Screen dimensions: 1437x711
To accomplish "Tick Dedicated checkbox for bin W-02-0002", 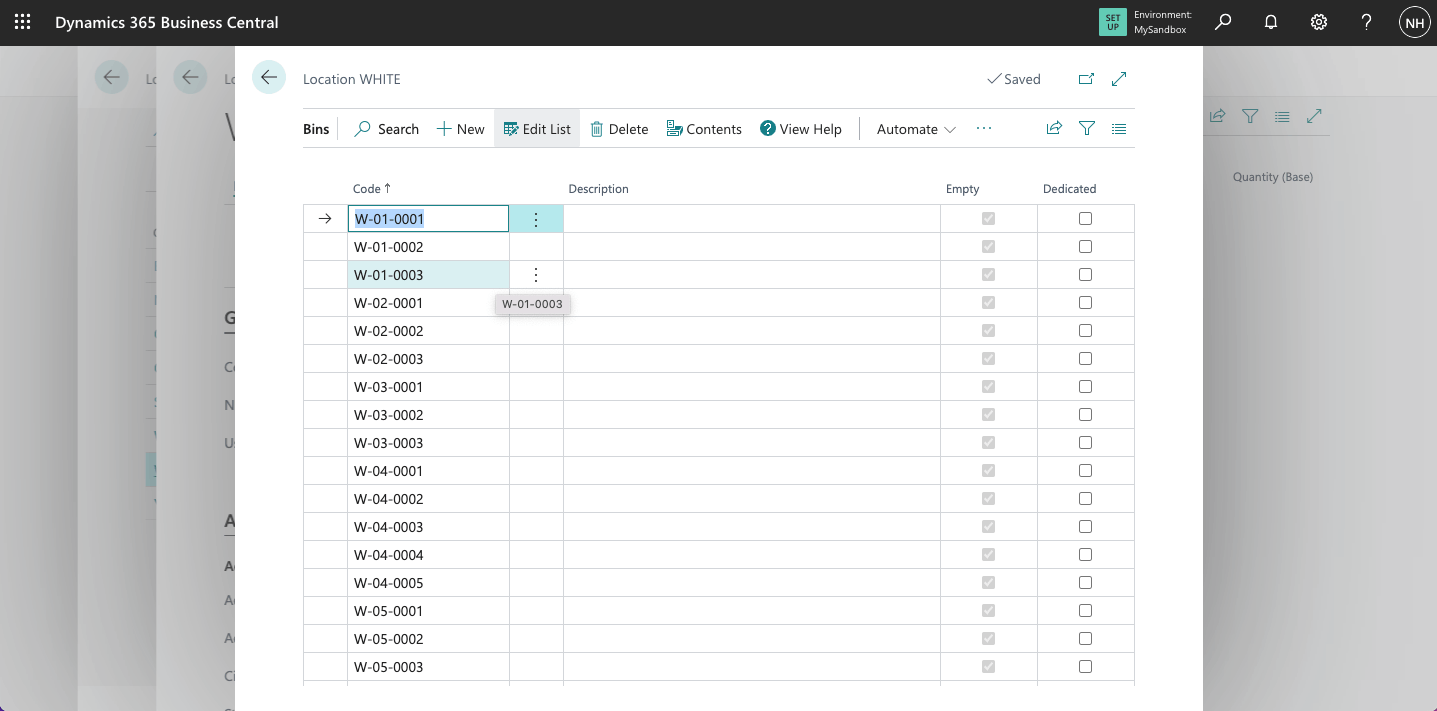I will [x=1085, y=331].
